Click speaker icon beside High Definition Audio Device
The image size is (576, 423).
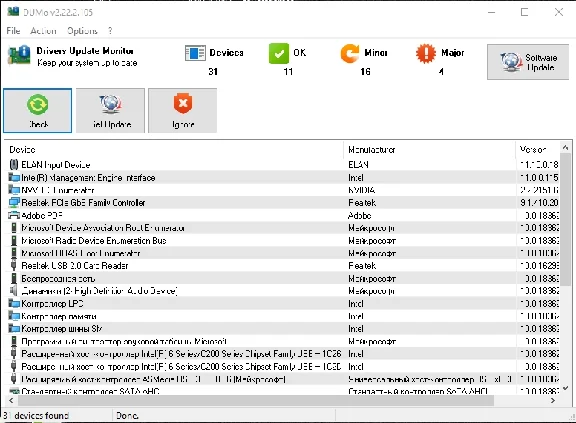[14, 291]
